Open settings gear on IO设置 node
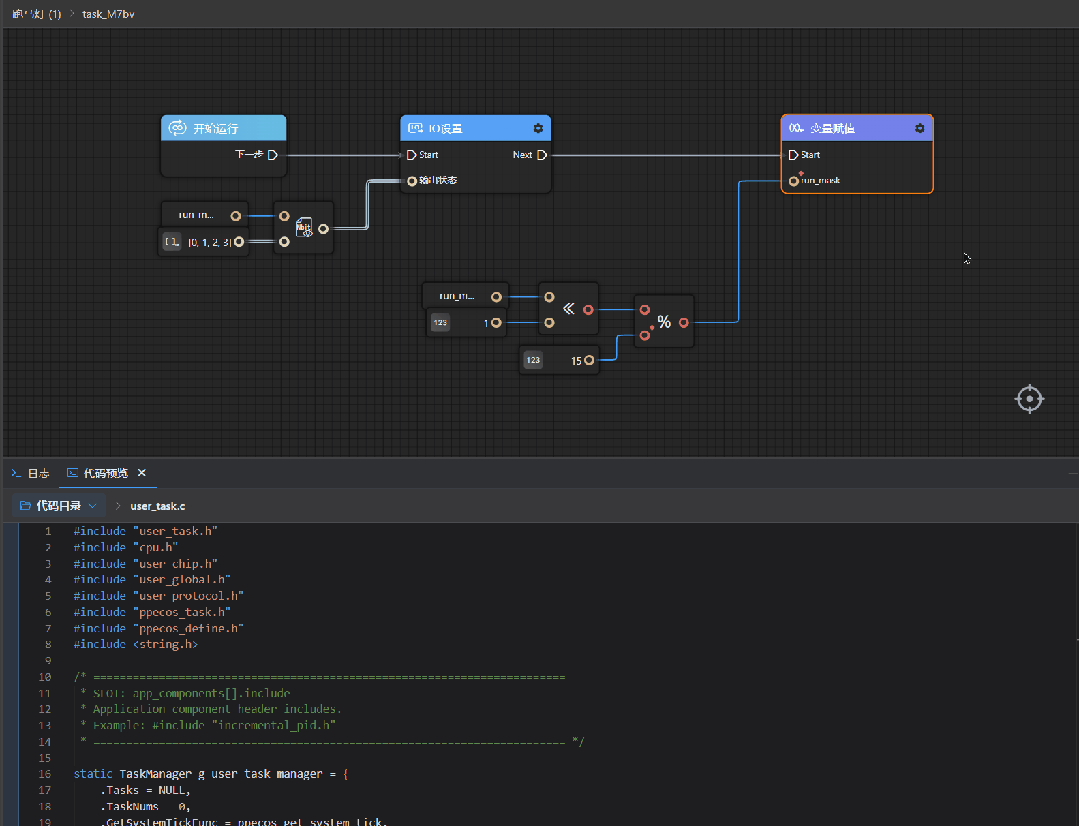 pyautogui.click(x=538, y=128)
